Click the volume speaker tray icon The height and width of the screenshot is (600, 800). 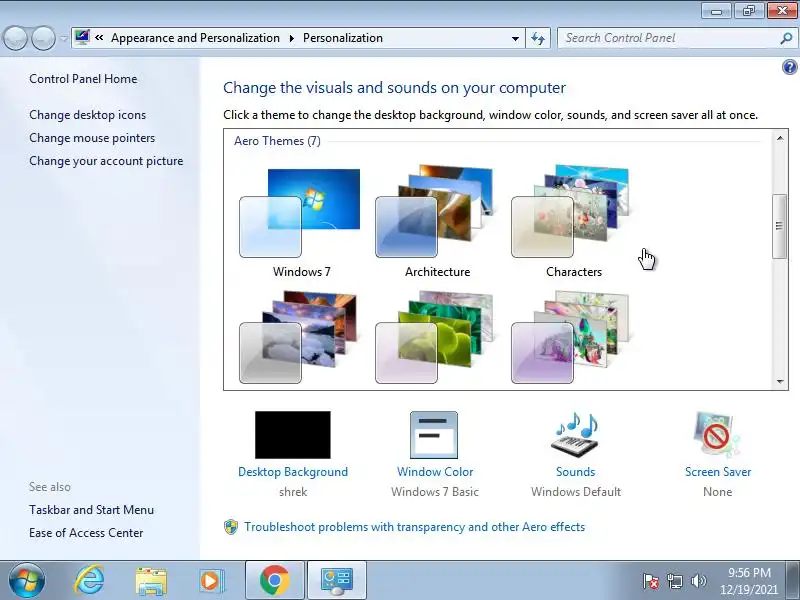698,581
